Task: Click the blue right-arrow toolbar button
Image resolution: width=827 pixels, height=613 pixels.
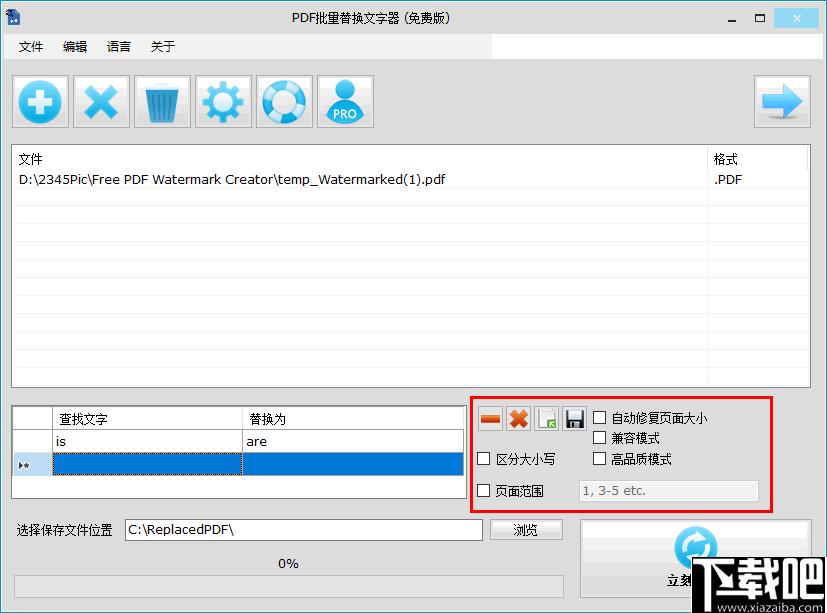Action: tap(782, 102)
